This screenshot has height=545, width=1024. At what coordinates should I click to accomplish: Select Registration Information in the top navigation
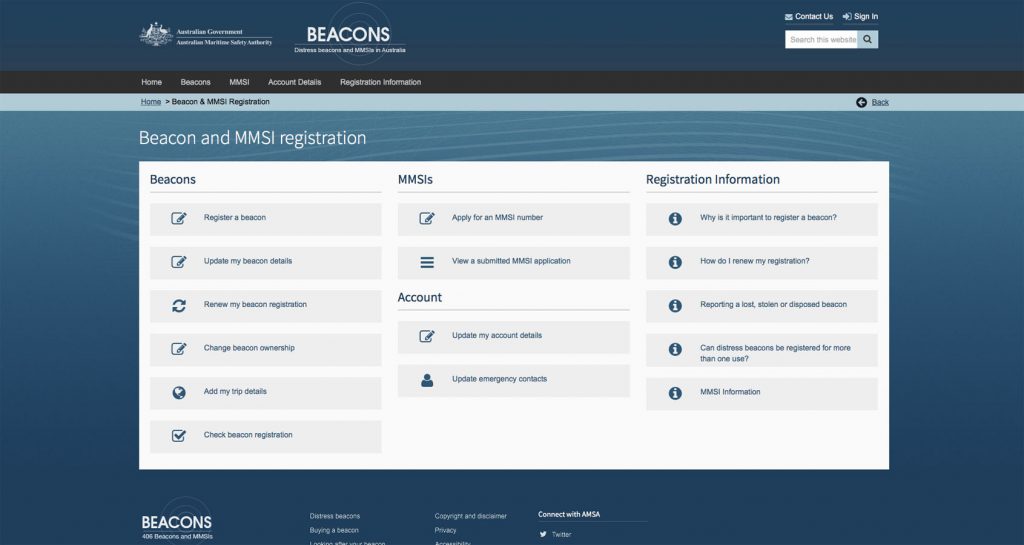click(x=380, y=82)
